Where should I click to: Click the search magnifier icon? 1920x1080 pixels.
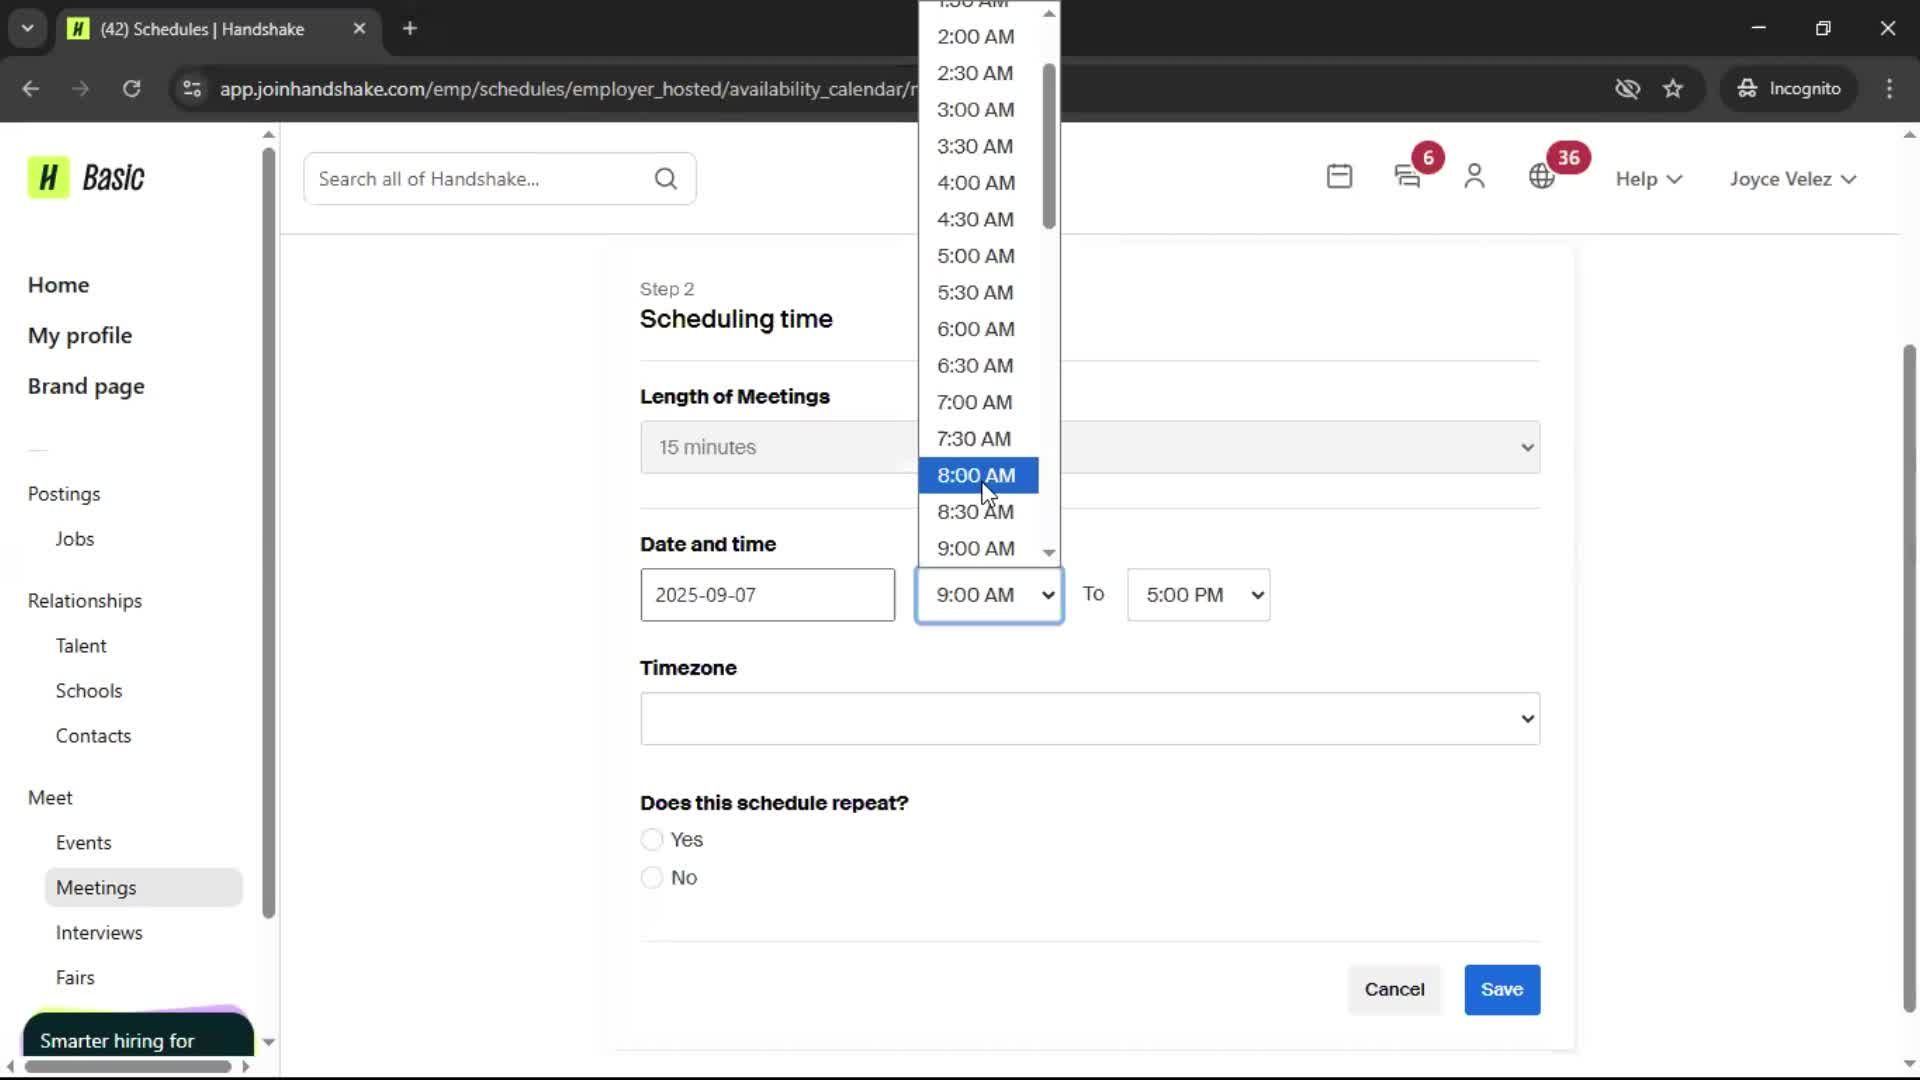pos(666,179)
